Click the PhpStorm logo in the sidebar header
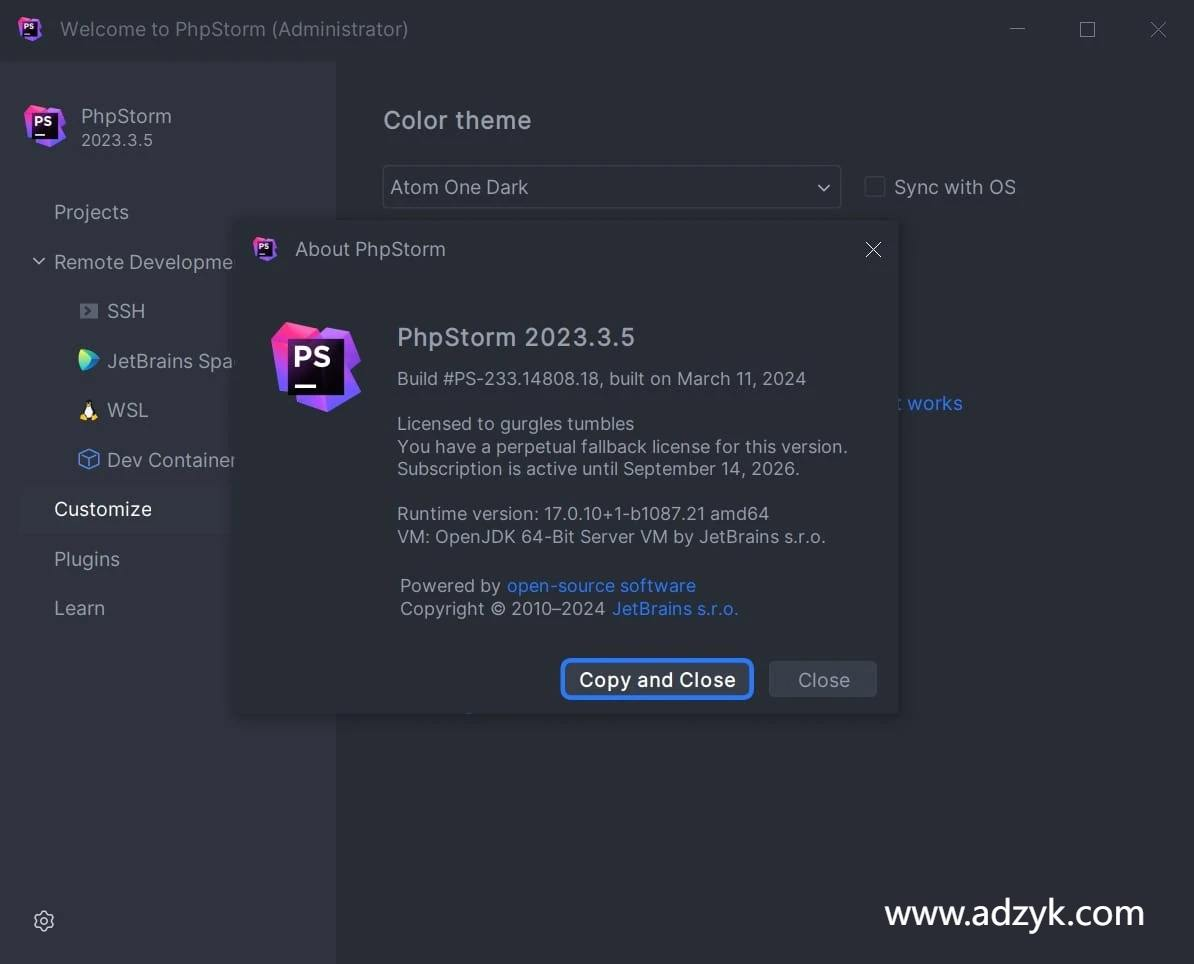The width and height of the screenshot is (1194, 964). click(45, 126)
